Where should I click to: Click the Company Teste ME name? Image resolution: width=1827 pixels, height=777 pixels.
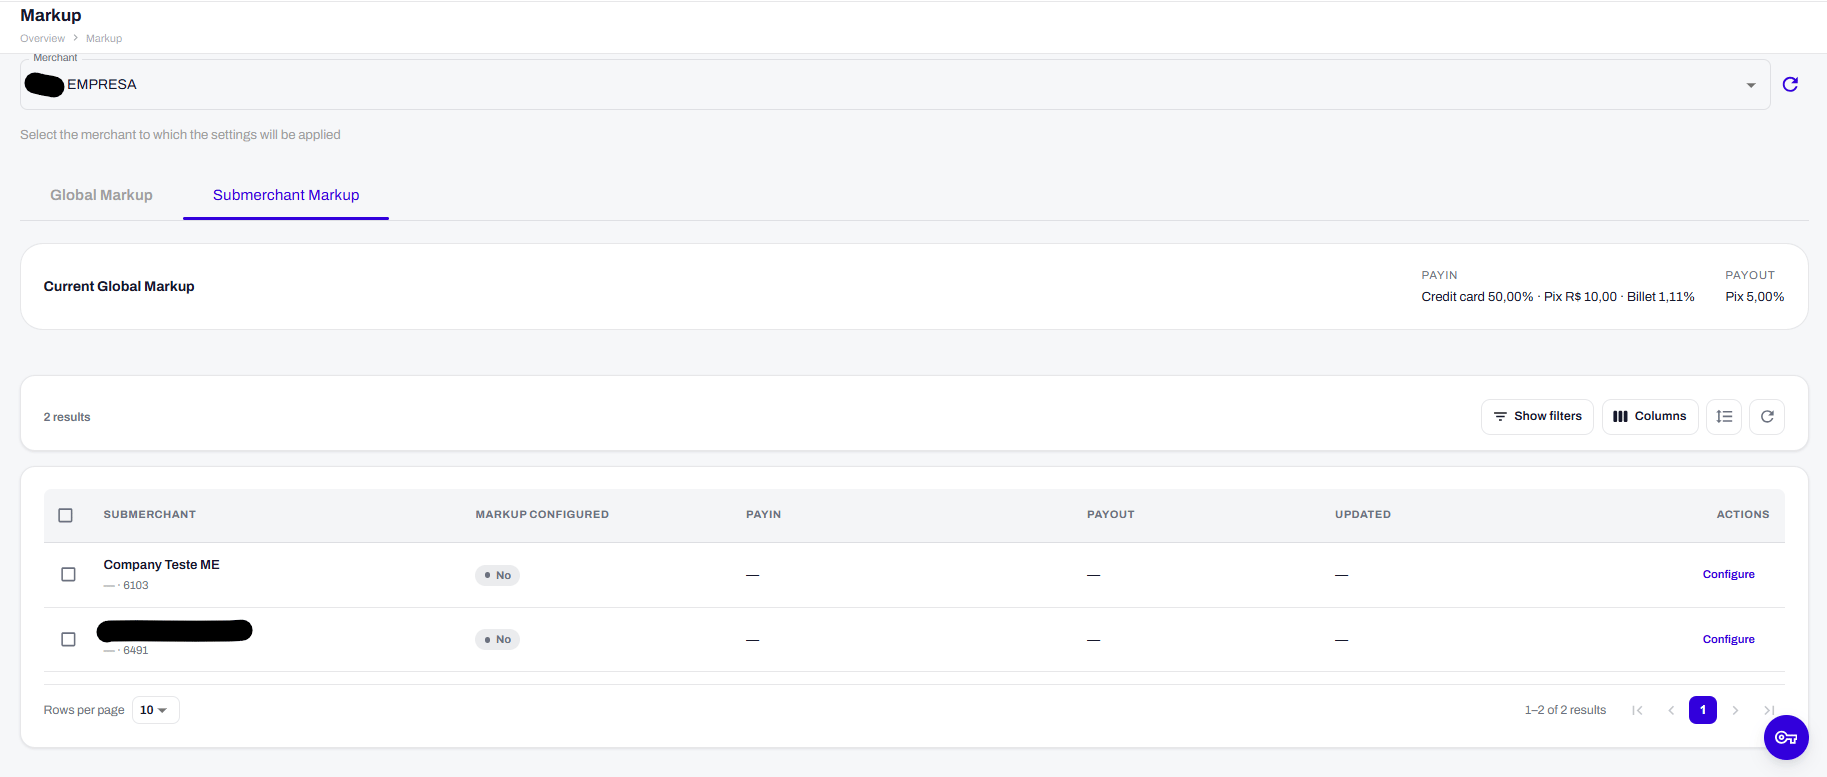[162, 564]
